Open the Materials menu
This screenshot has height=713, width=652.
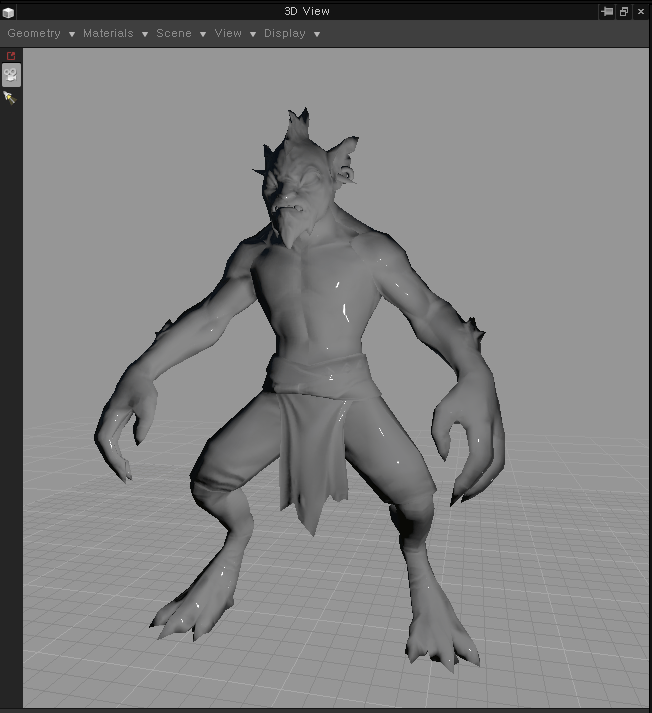click(108, 33)
